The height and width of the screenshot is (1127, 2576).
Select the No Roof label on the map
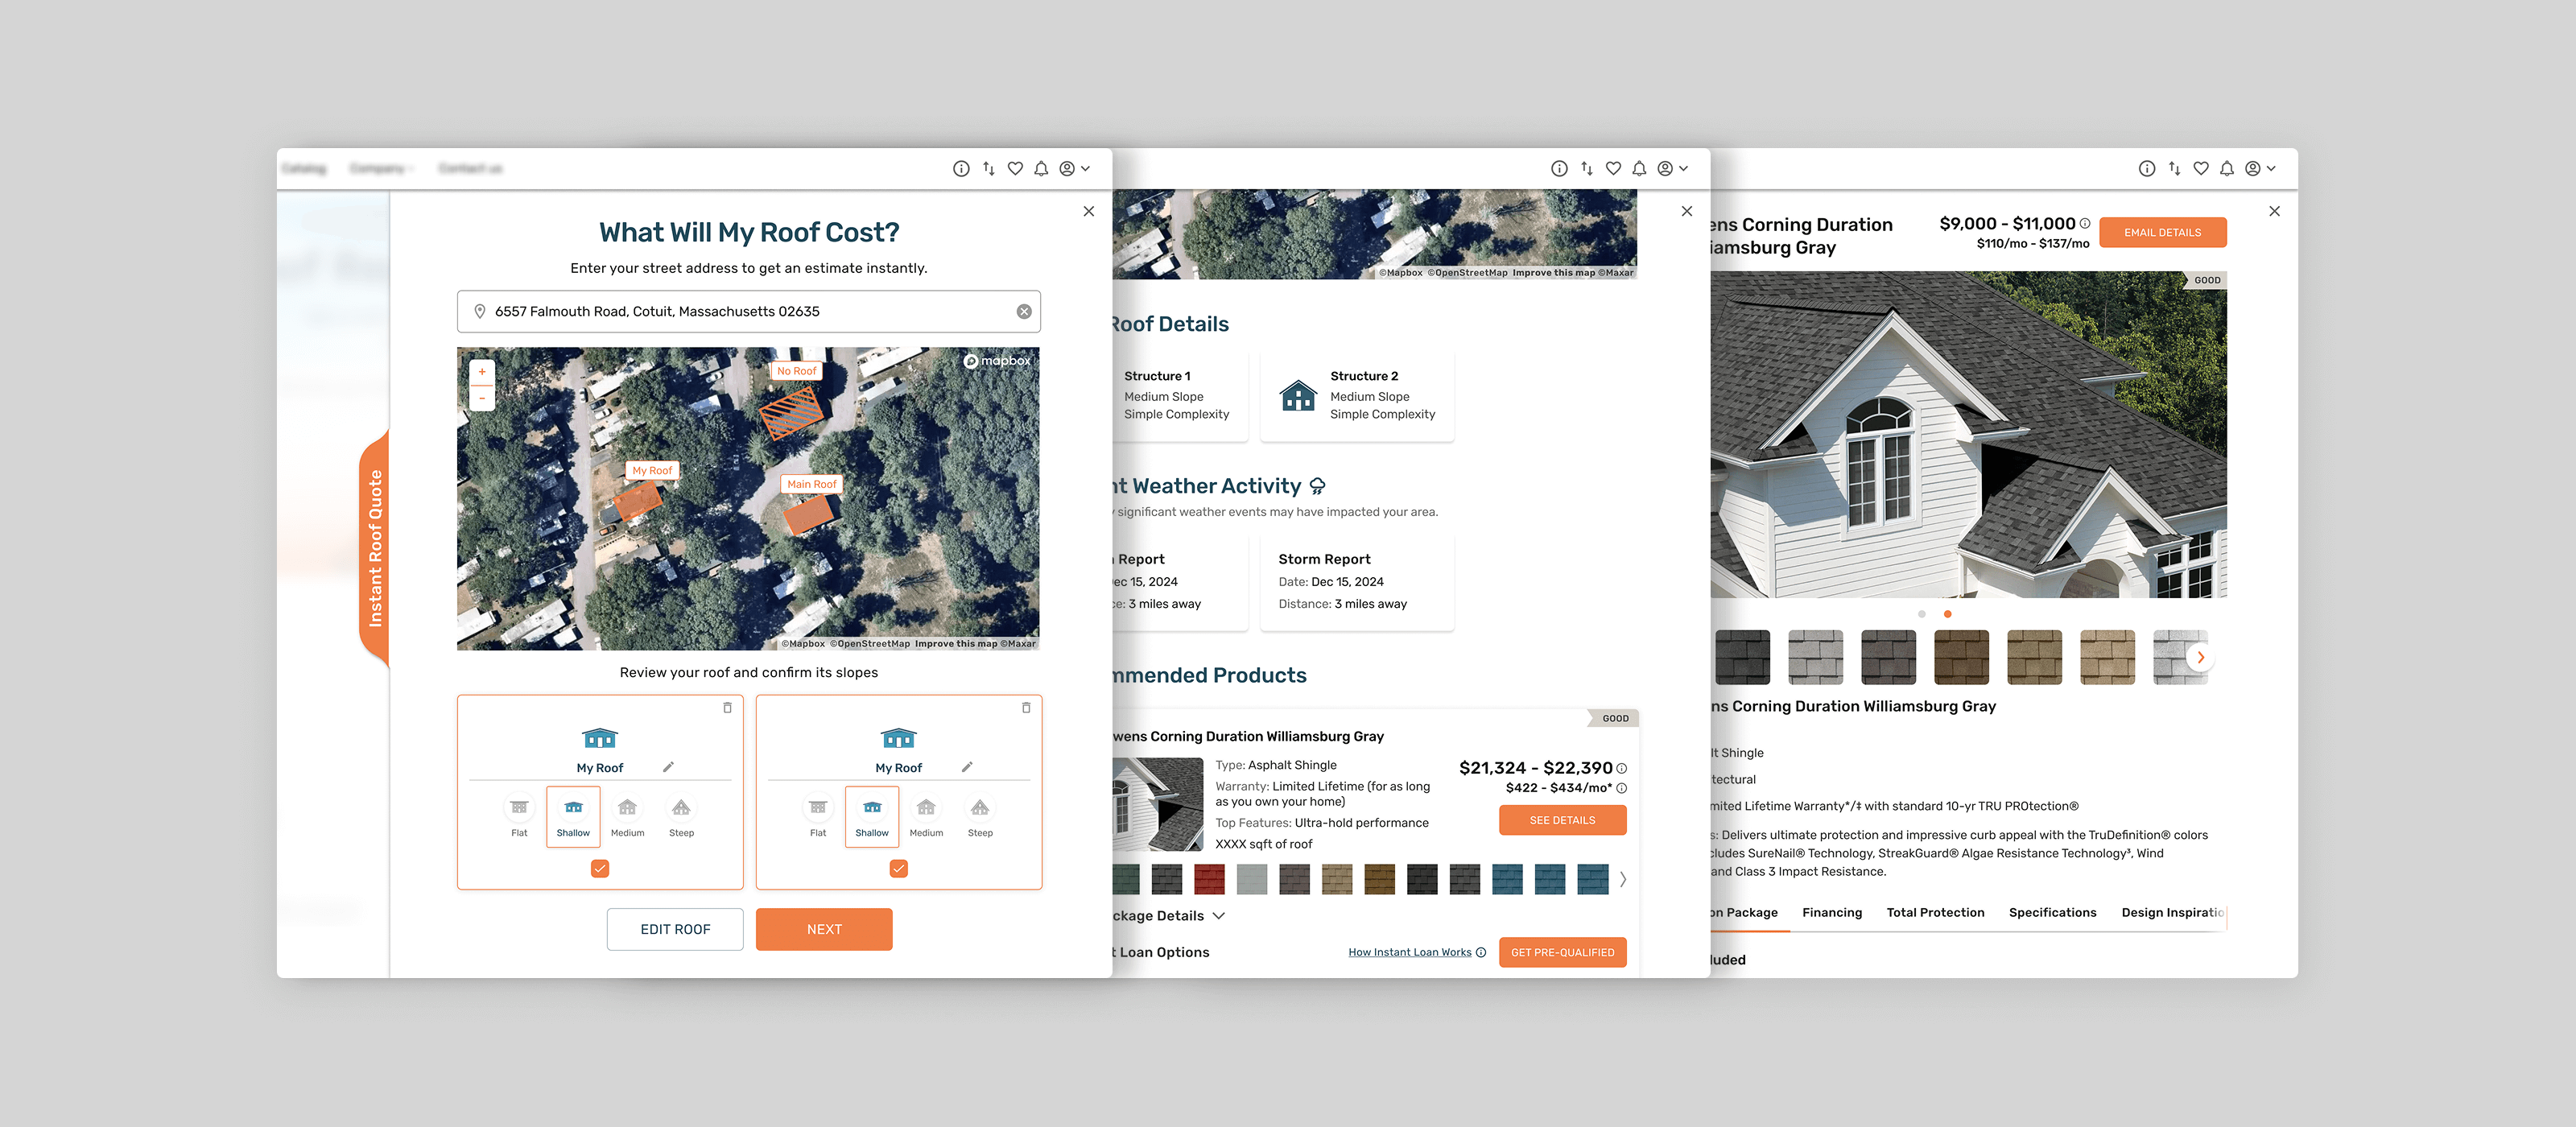point(796,371)
